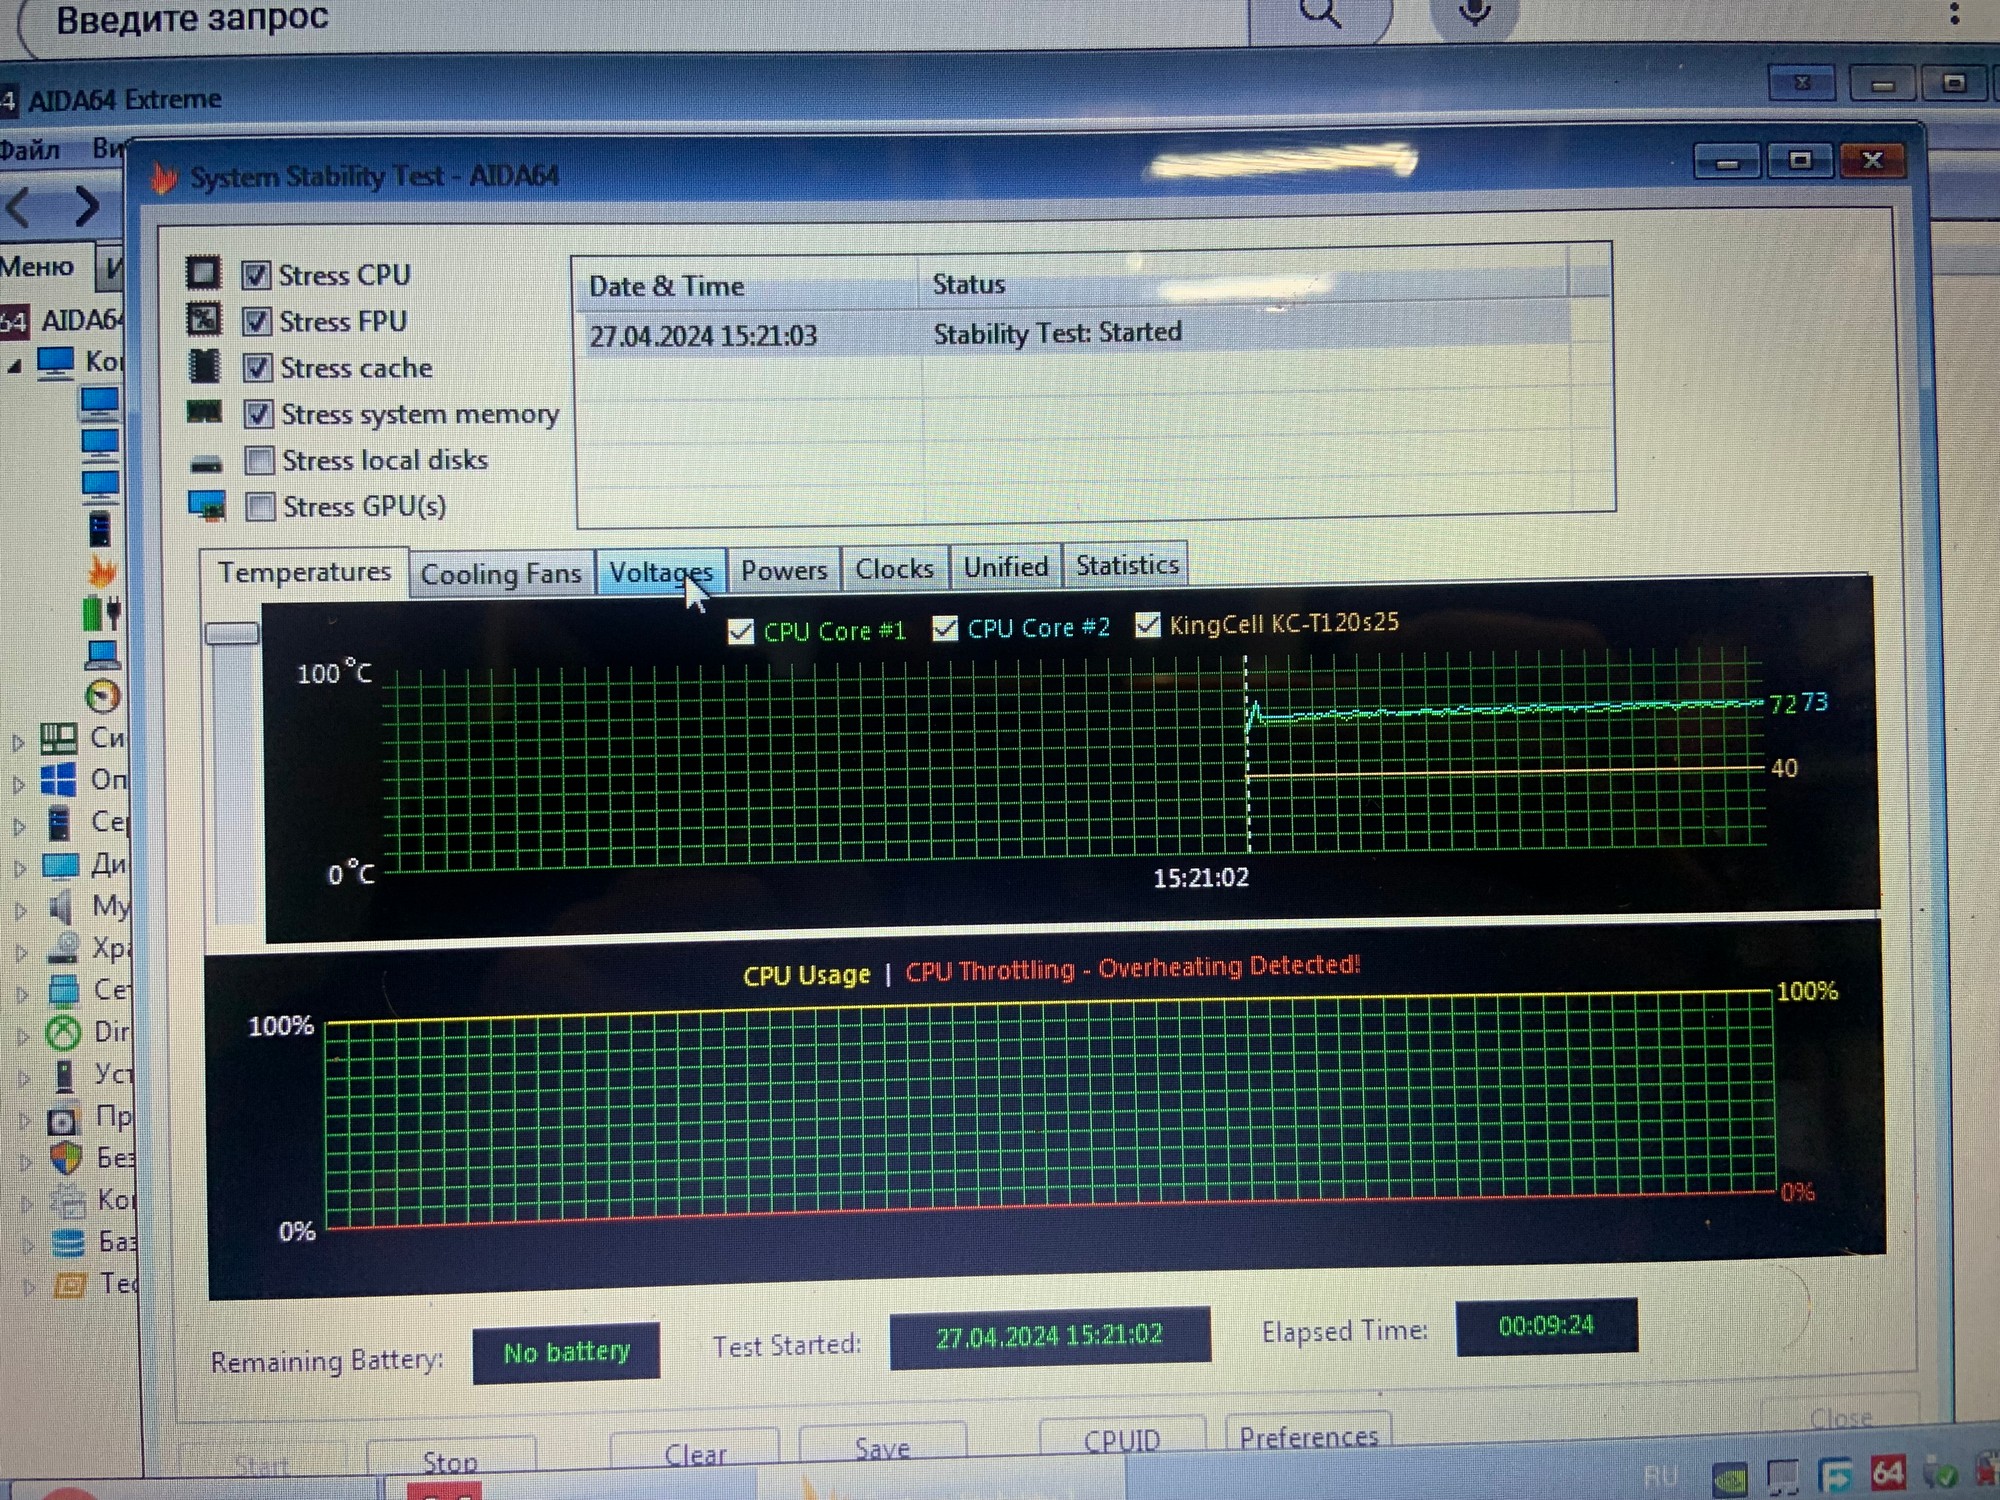Viewport: 2000px width, 1500px height.
Task: Click the shield security icon in sidebar tree
Action: point(65,1158)
